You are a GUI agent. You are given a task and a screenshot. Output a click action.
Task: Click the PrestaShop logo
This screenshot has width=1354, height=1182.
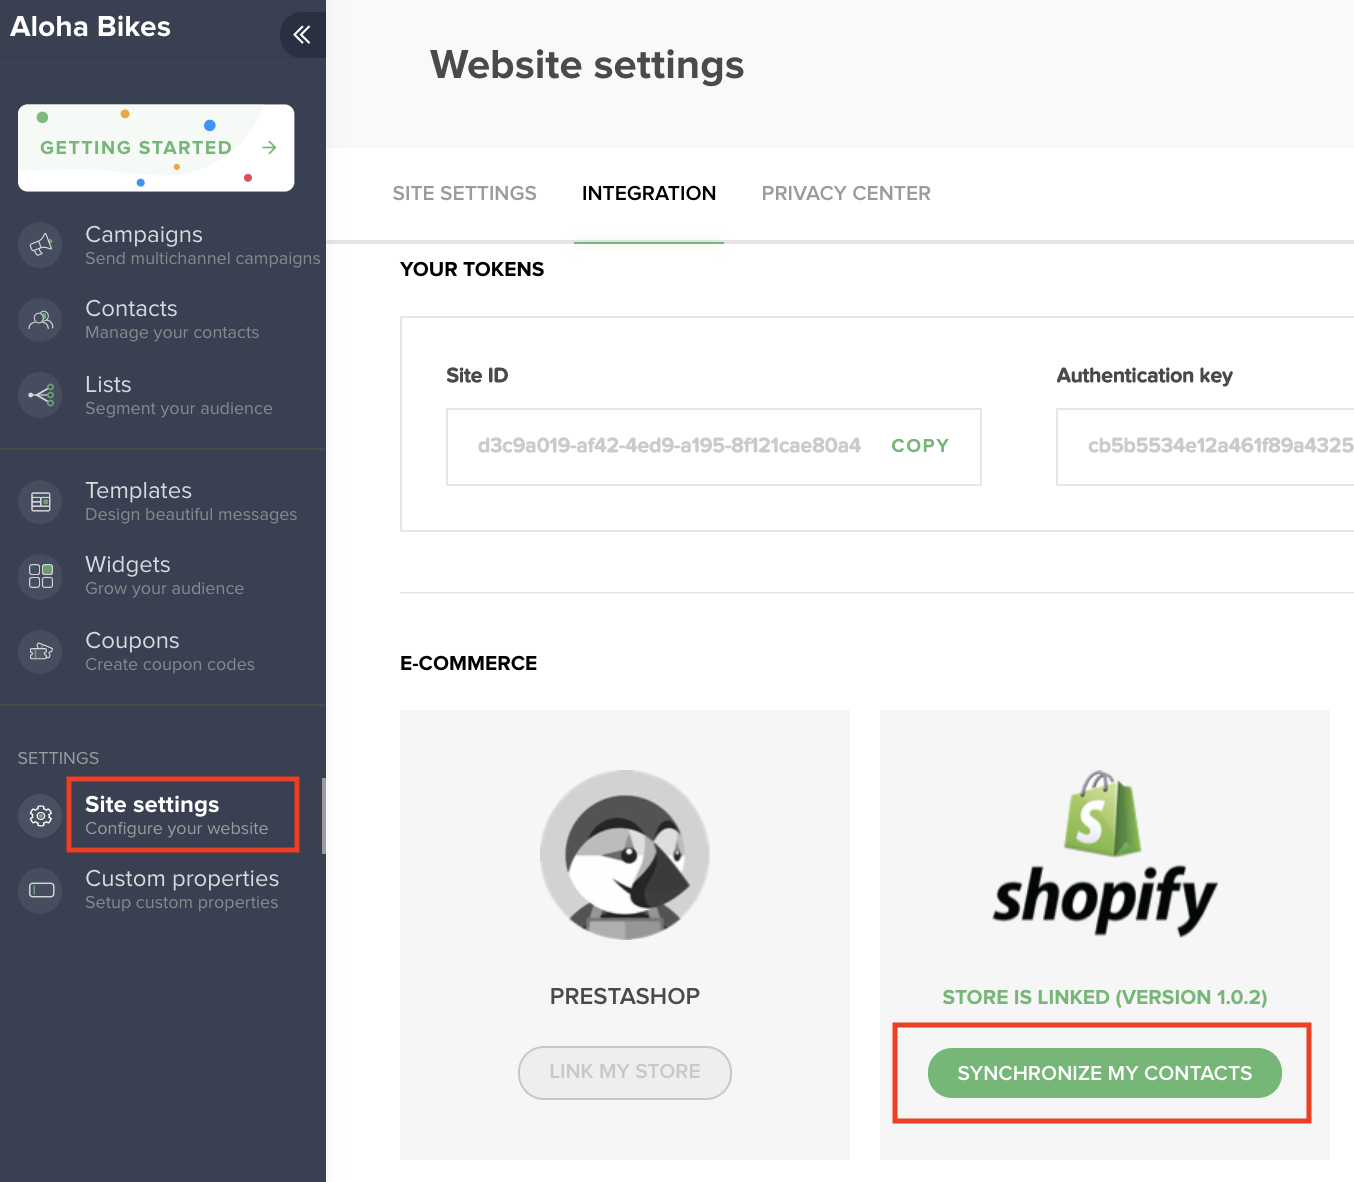625,855
